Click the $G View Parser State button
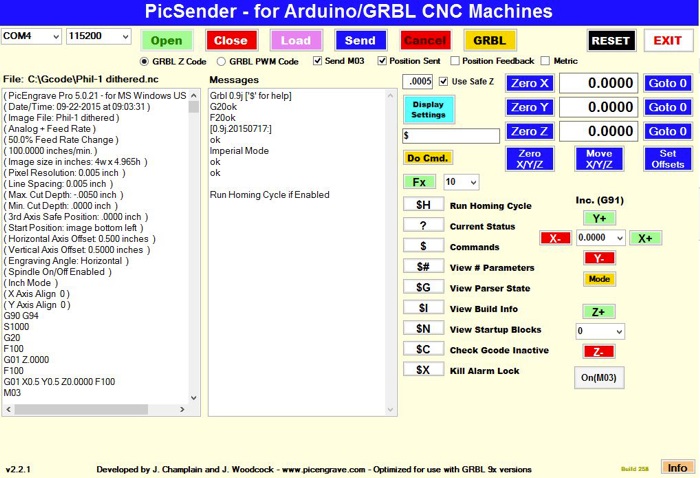This screenshot has width=700, height=478. [423, 288]
